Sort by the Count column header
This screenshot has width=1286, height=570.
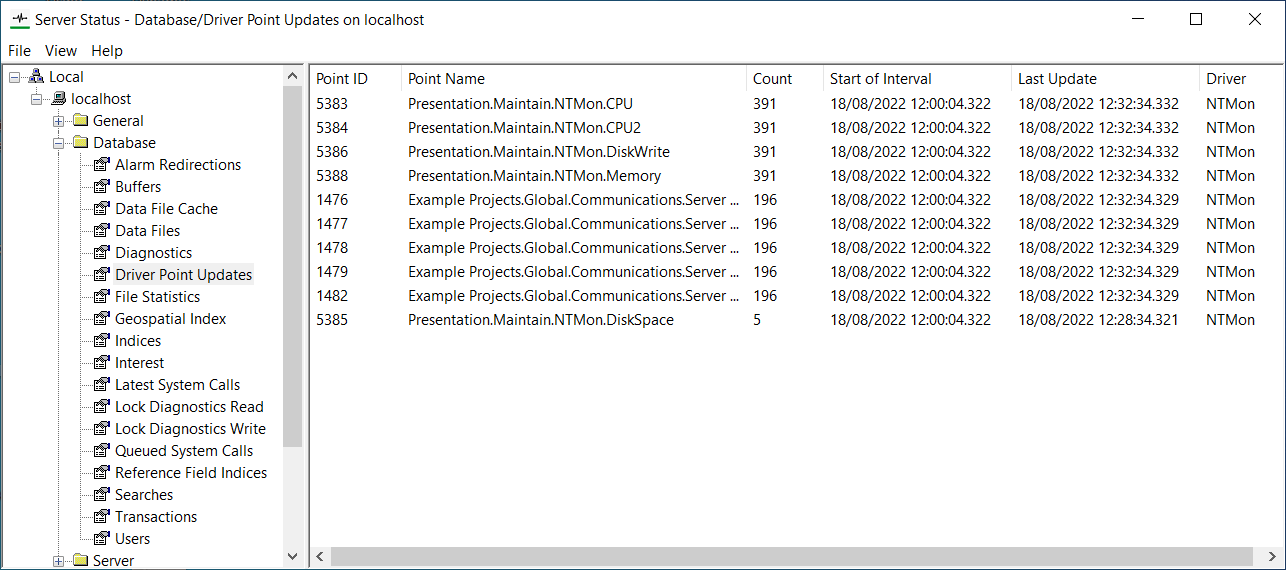772,79
